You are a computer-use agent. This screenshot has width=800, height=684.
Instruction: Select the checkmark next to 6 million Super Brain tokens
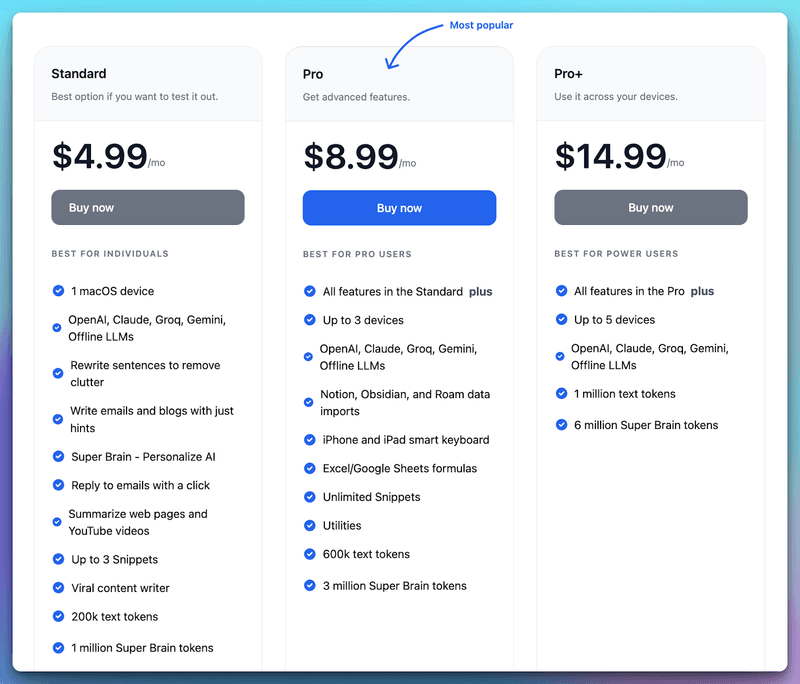tap(560, 425)
